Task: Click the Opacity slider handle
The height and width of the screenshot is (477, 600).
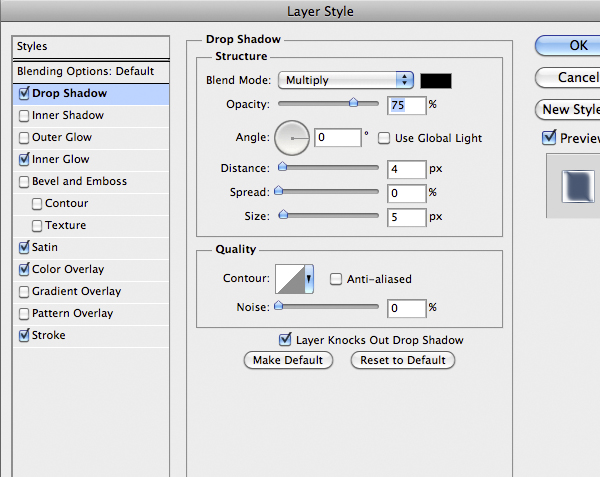Action: coord(353,103)
